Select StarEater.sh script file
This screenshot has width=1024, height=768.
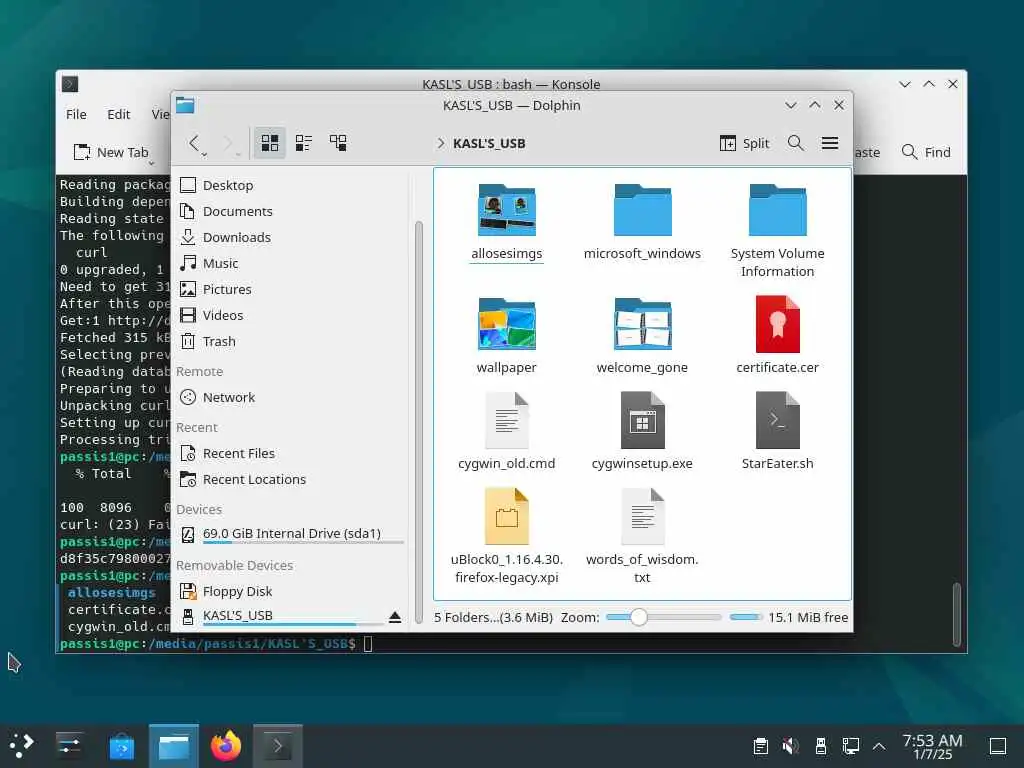point(777,431)
